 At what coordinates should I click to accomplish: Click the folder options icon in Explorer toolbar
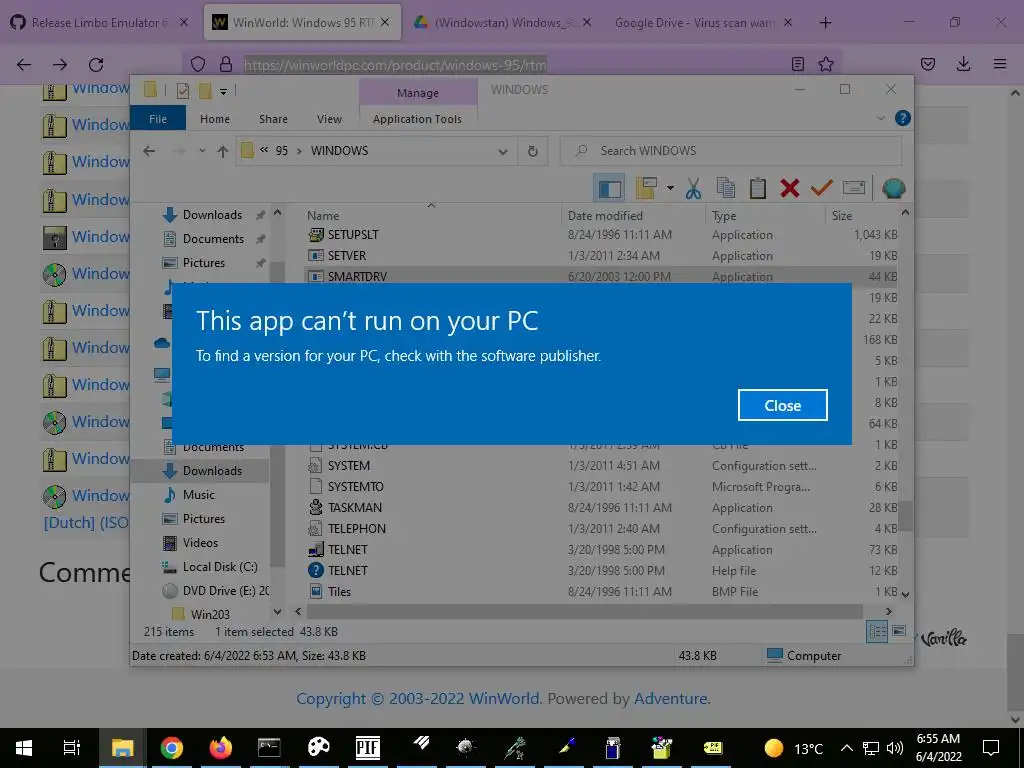click(646, 188)
